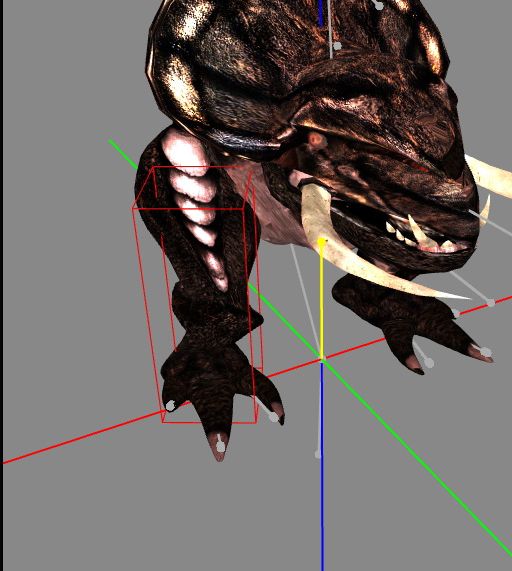This screenshot has width=512, height=571.
Task: Select the joint at right foot's outer claw
Action: click(486, 352)
